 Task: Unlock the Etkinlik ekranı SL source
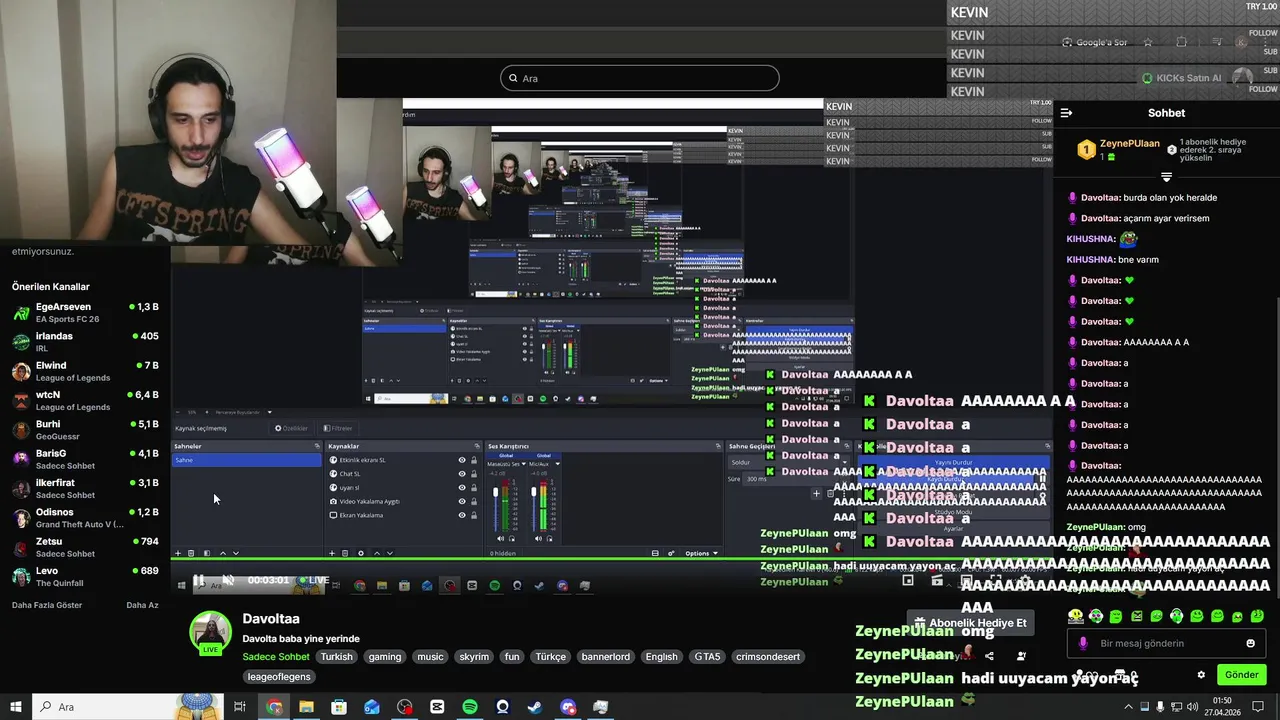(474, 460)
